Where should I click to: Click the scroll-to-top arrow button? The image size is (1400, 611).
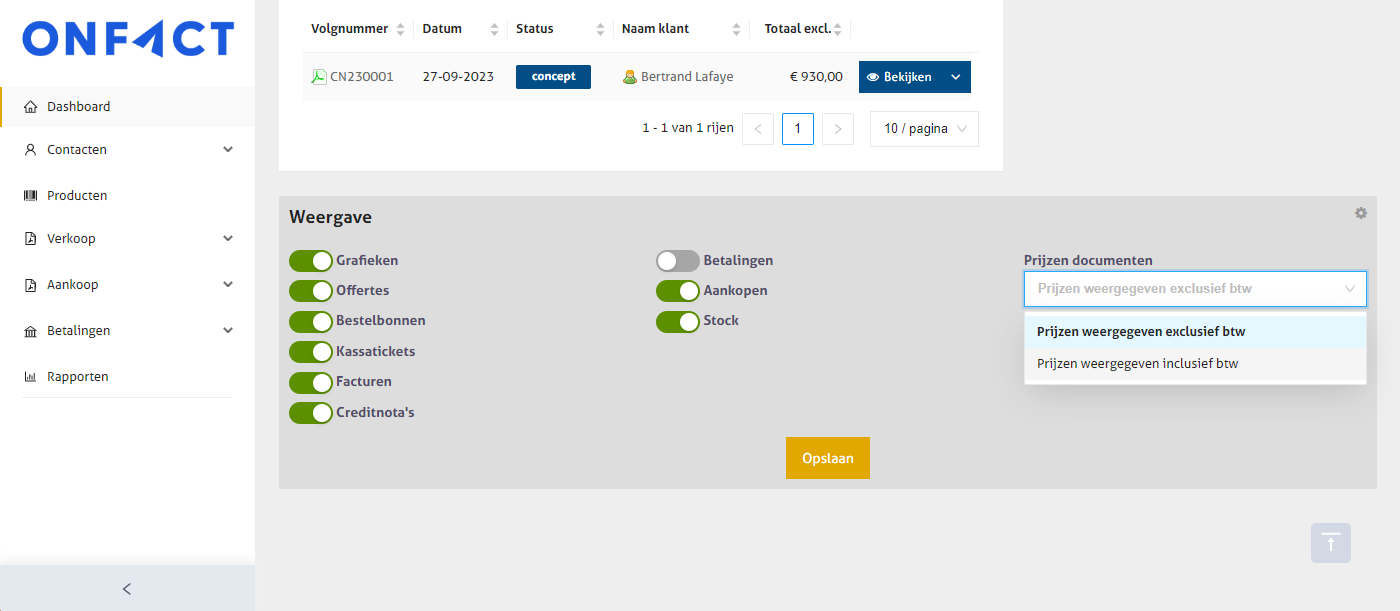point(1330,543)
